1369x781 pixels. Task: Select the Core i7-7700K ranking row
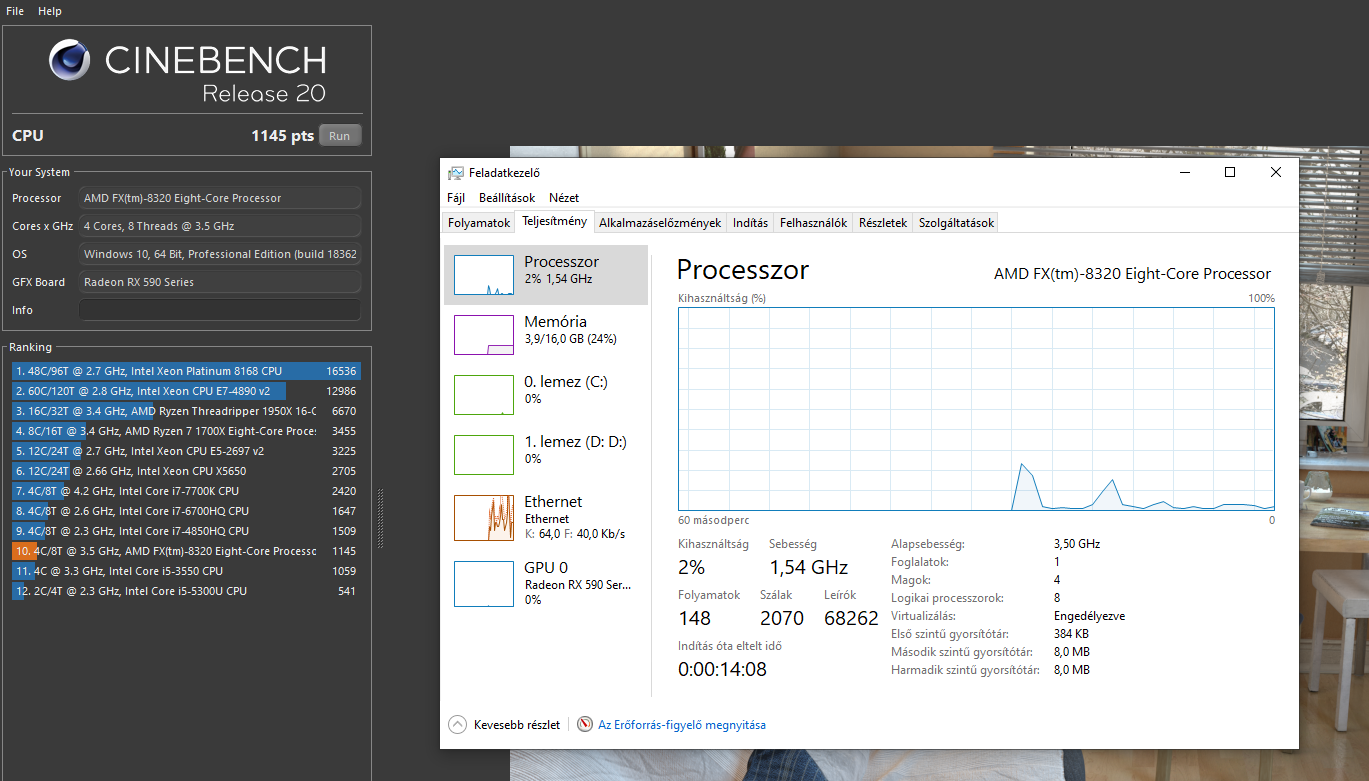(x=186, y=491)
